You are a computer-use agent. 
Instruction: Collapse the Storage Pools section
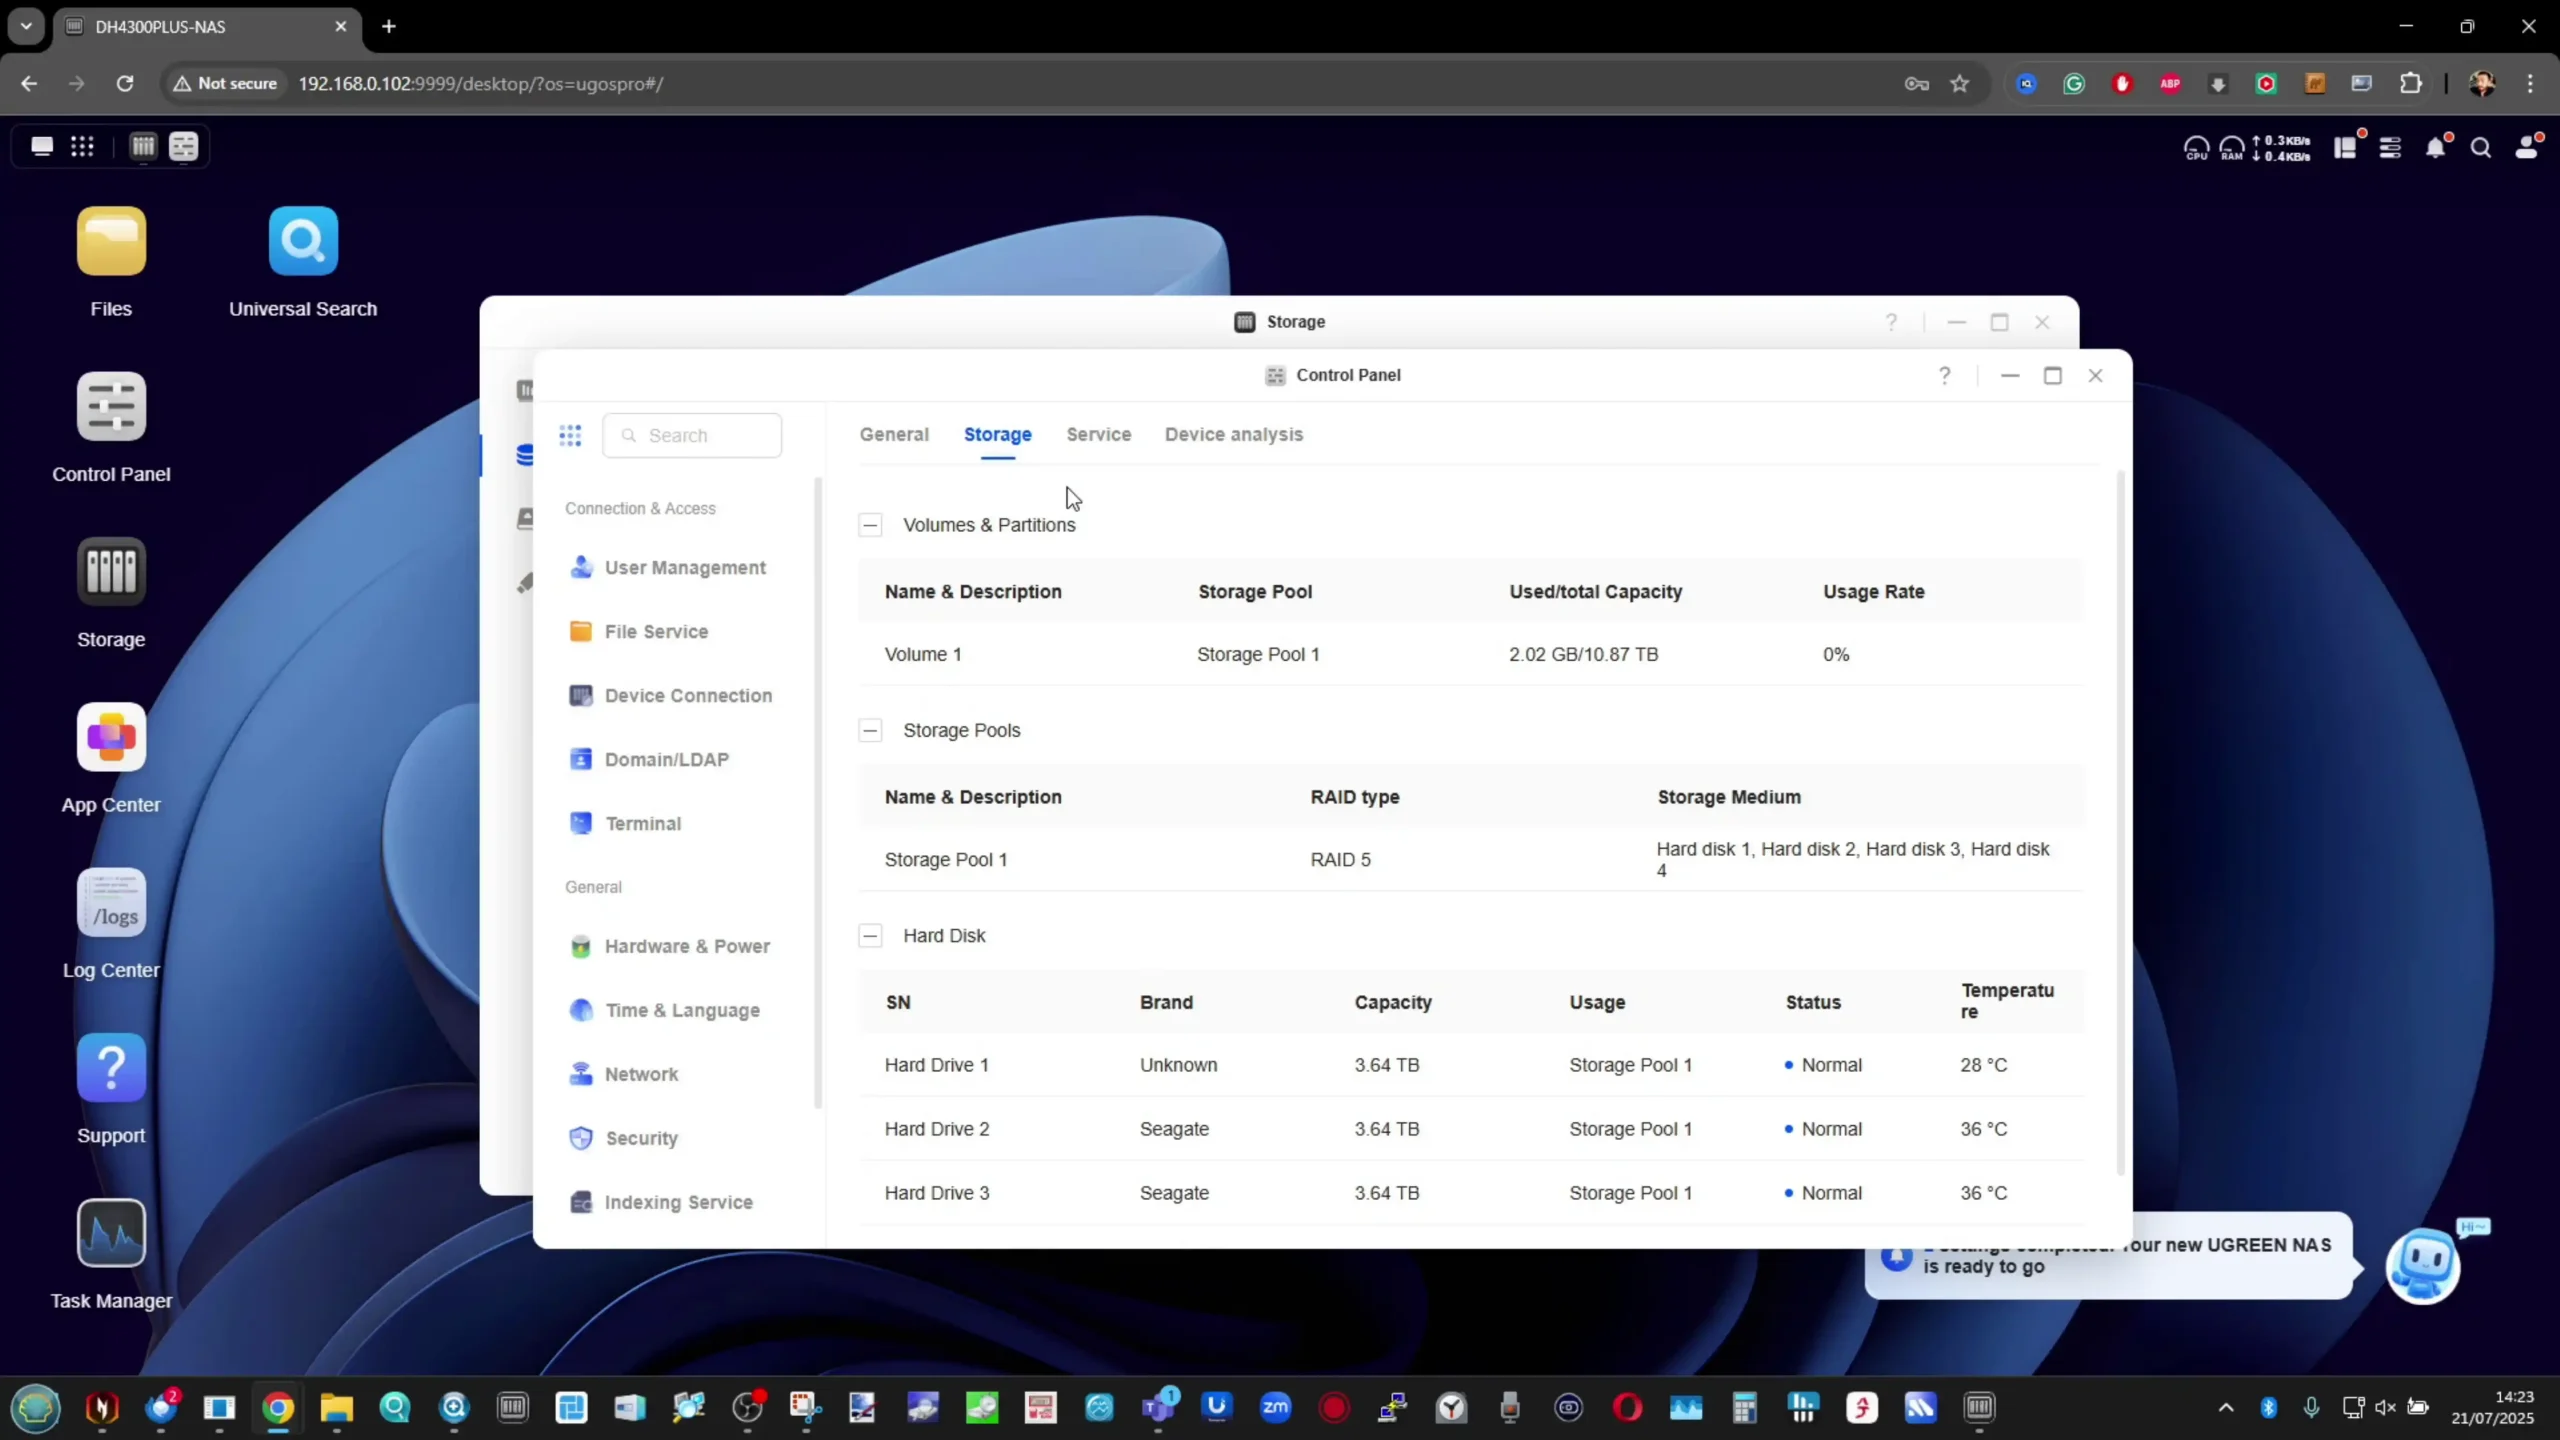870,731
